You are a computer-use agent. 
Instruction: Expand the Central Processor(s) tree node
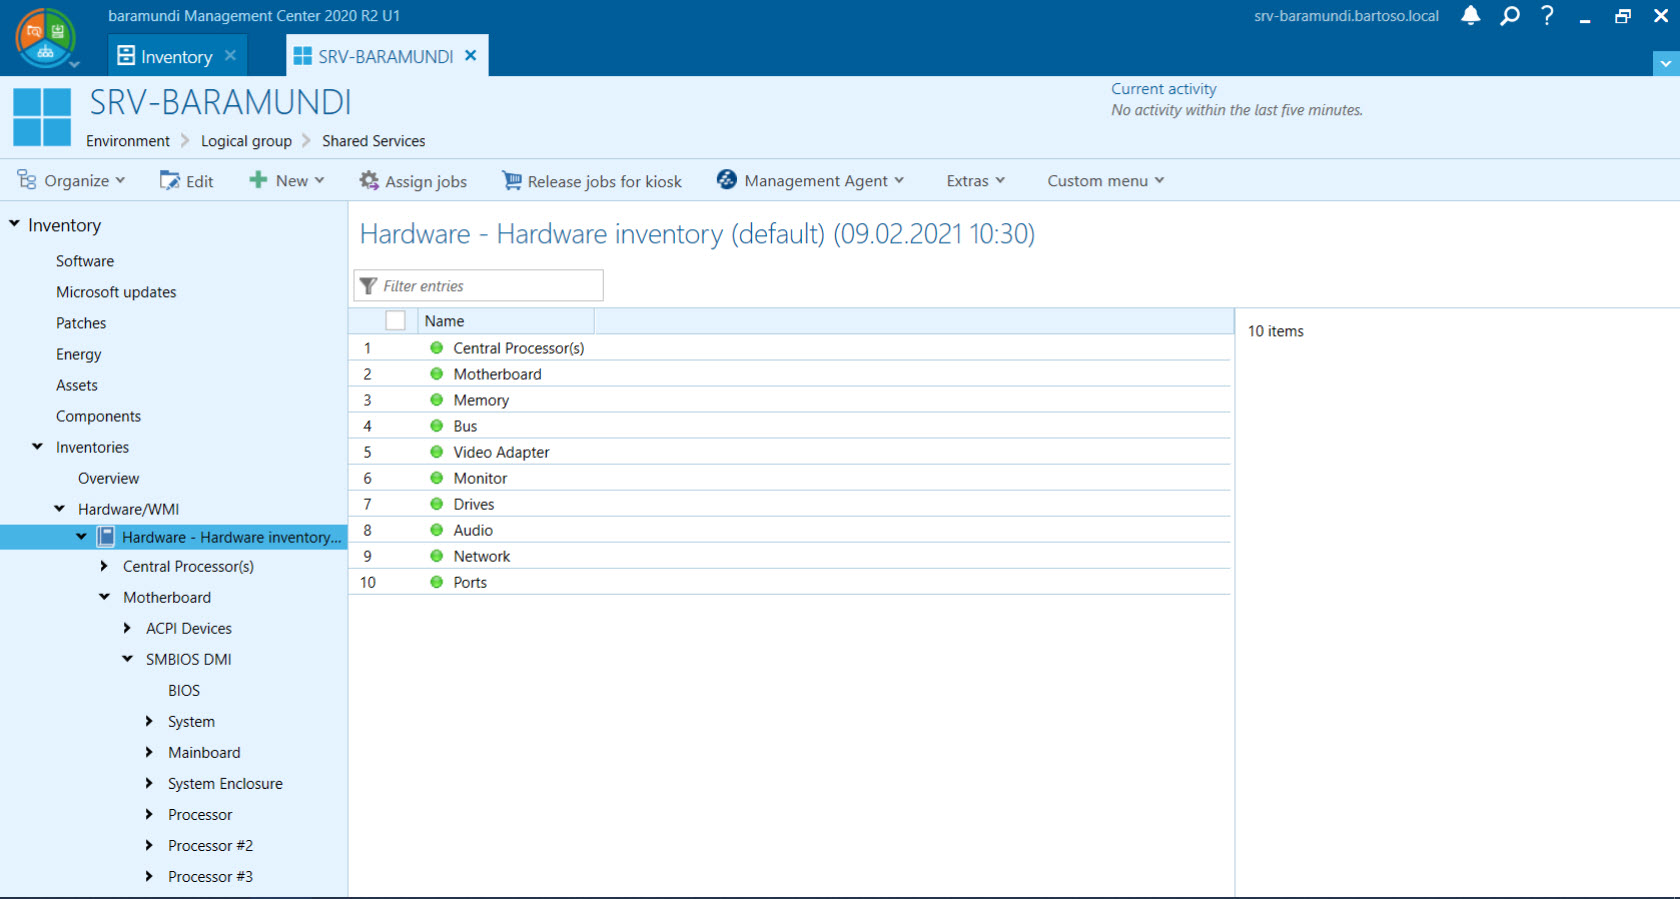point(104,566)
